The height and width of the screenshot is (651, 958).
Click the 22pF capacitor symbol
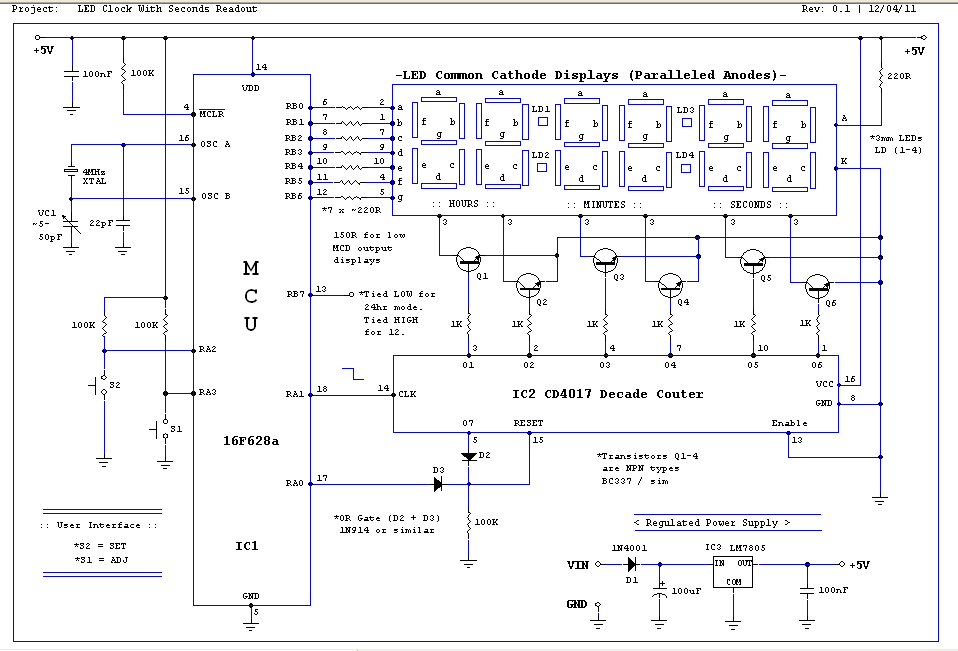coord(123,224)
